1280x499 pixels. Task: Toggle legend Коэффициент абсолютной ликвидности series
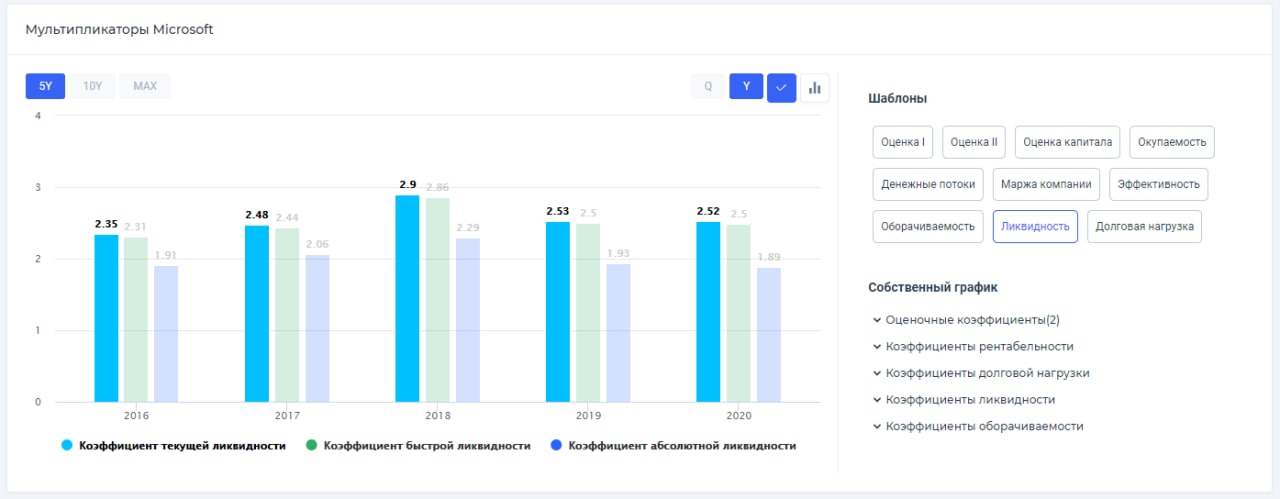(x=673, y=445)
